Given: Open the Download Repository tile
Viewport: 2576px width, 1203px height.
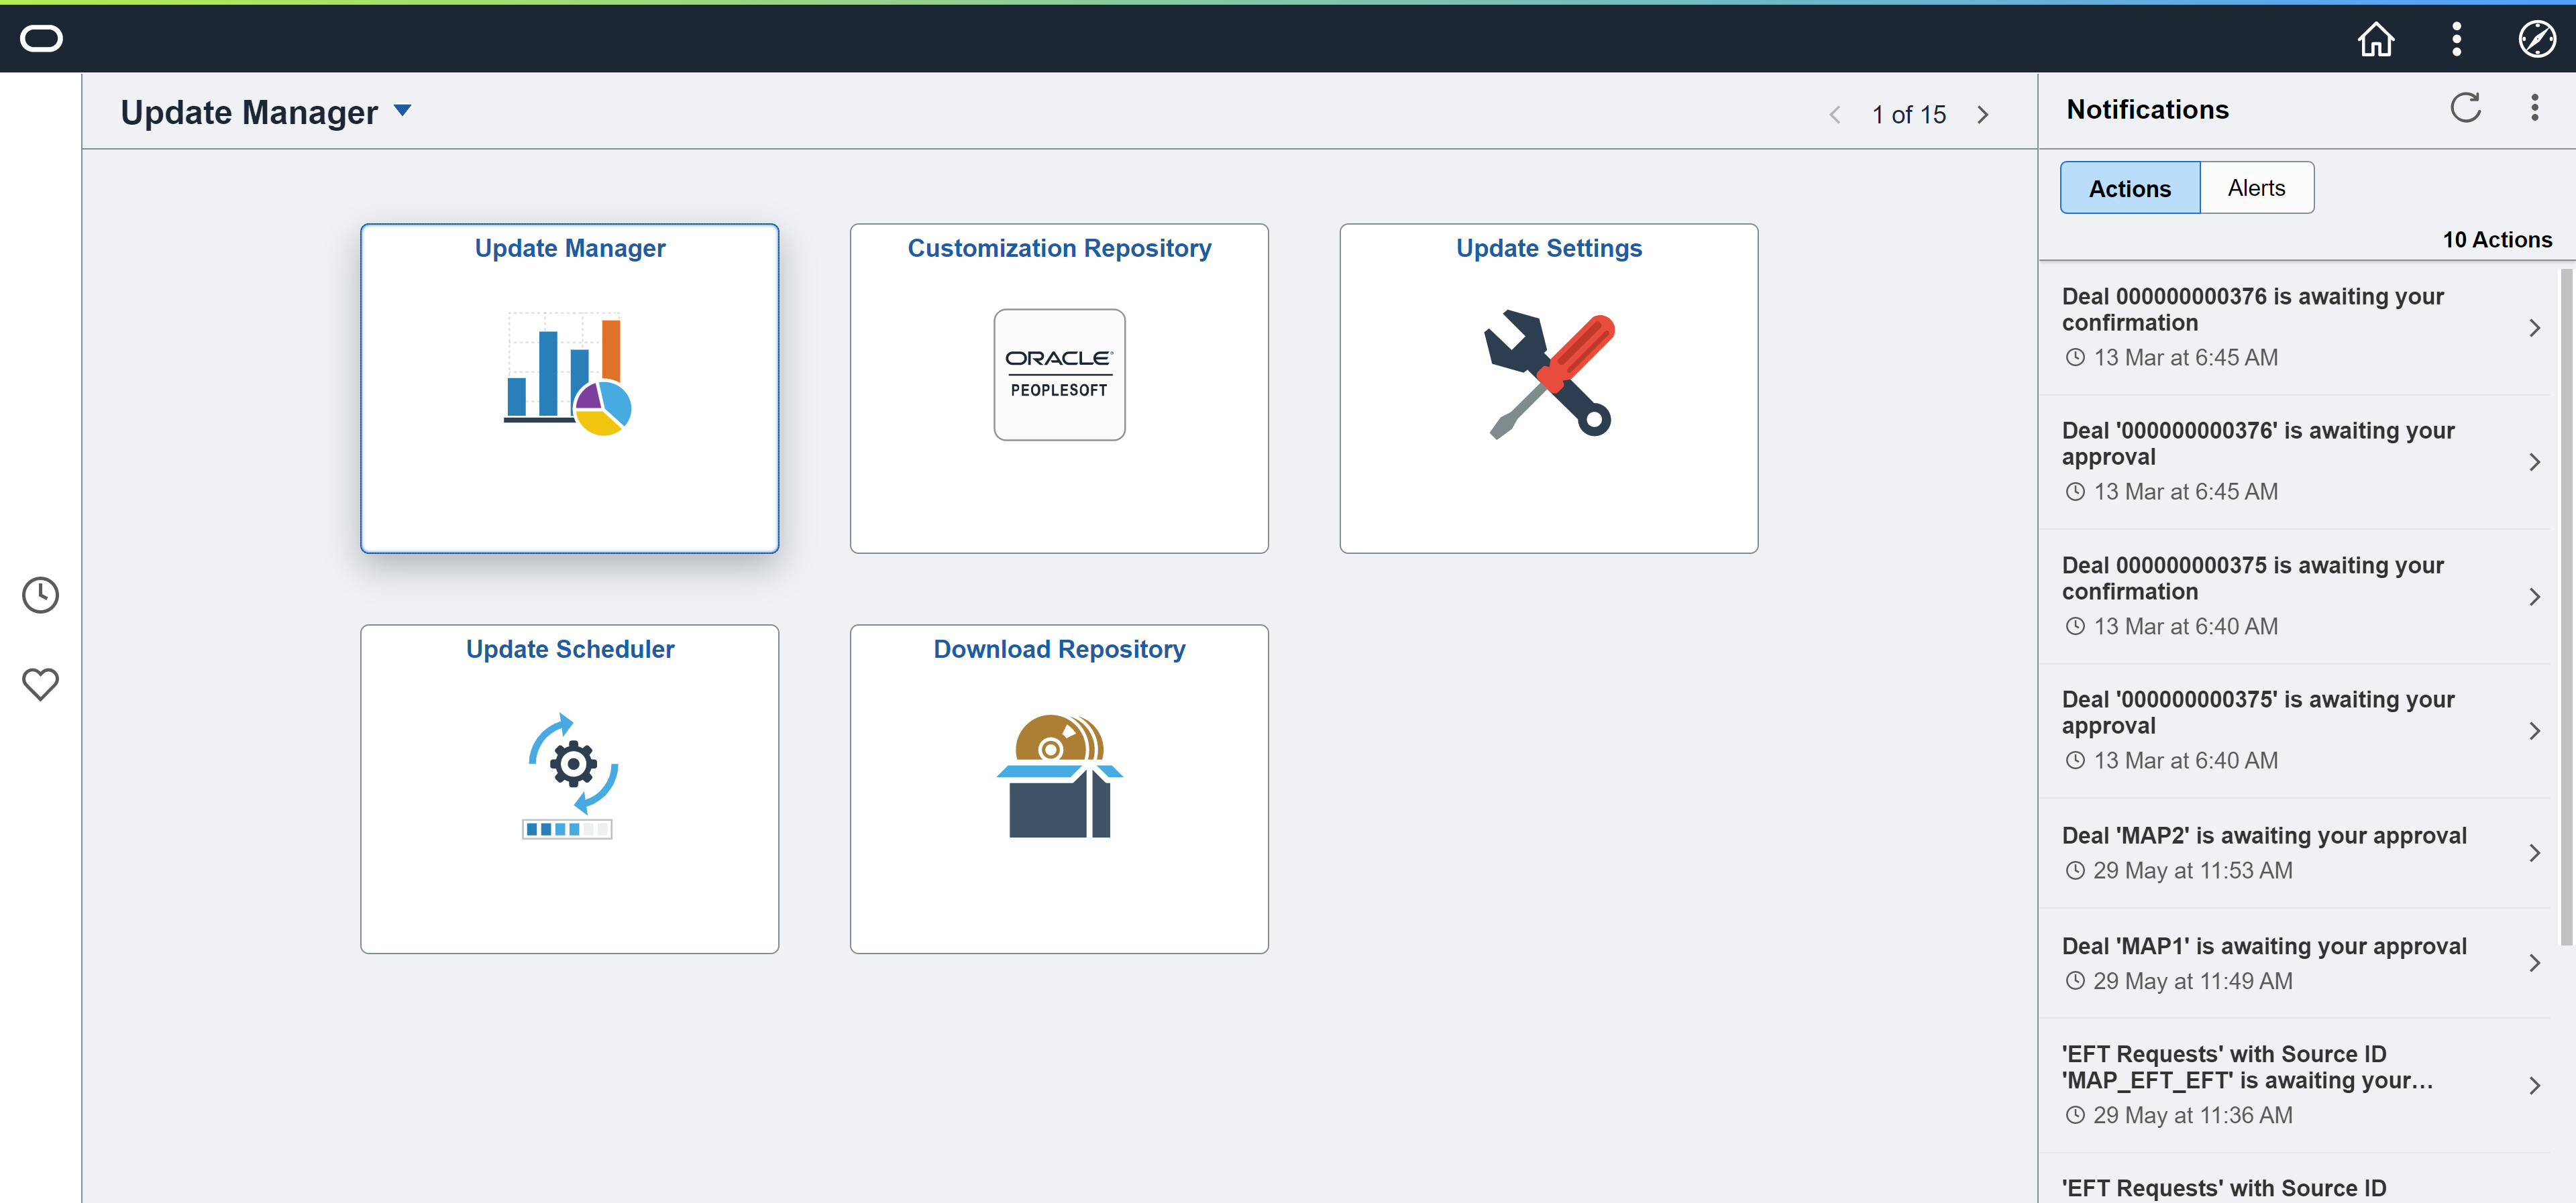Looking at the screenshot, I should 1059,789.
